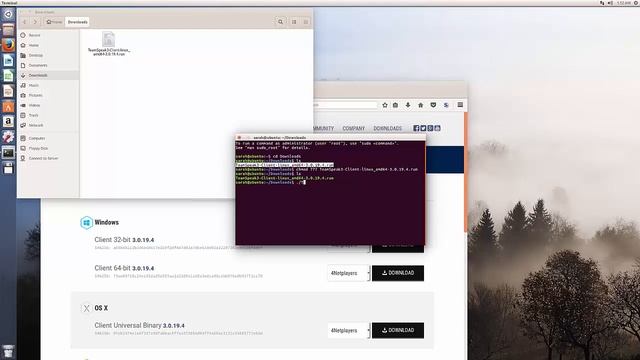Select Pictures in the Files sidebar
The width and height of the screenshot is (640, 360).
(49, 95)
